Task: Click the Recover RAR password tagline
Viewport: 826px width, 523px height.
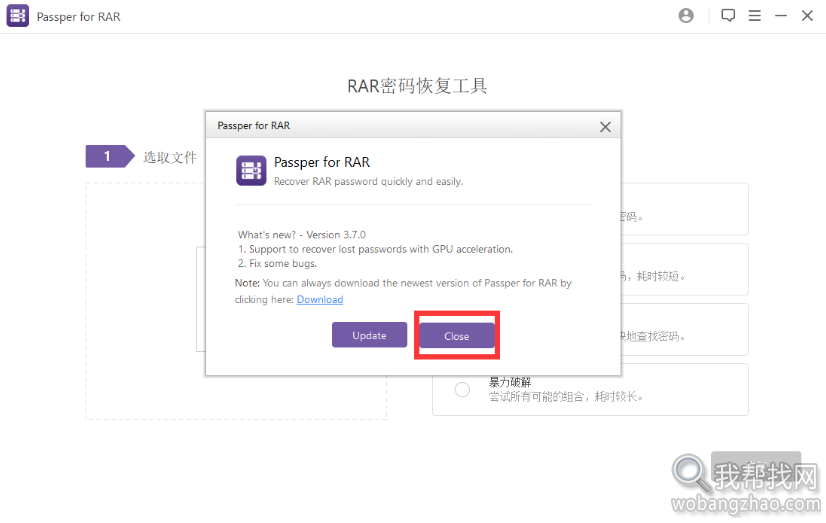Action: (368, 182)
